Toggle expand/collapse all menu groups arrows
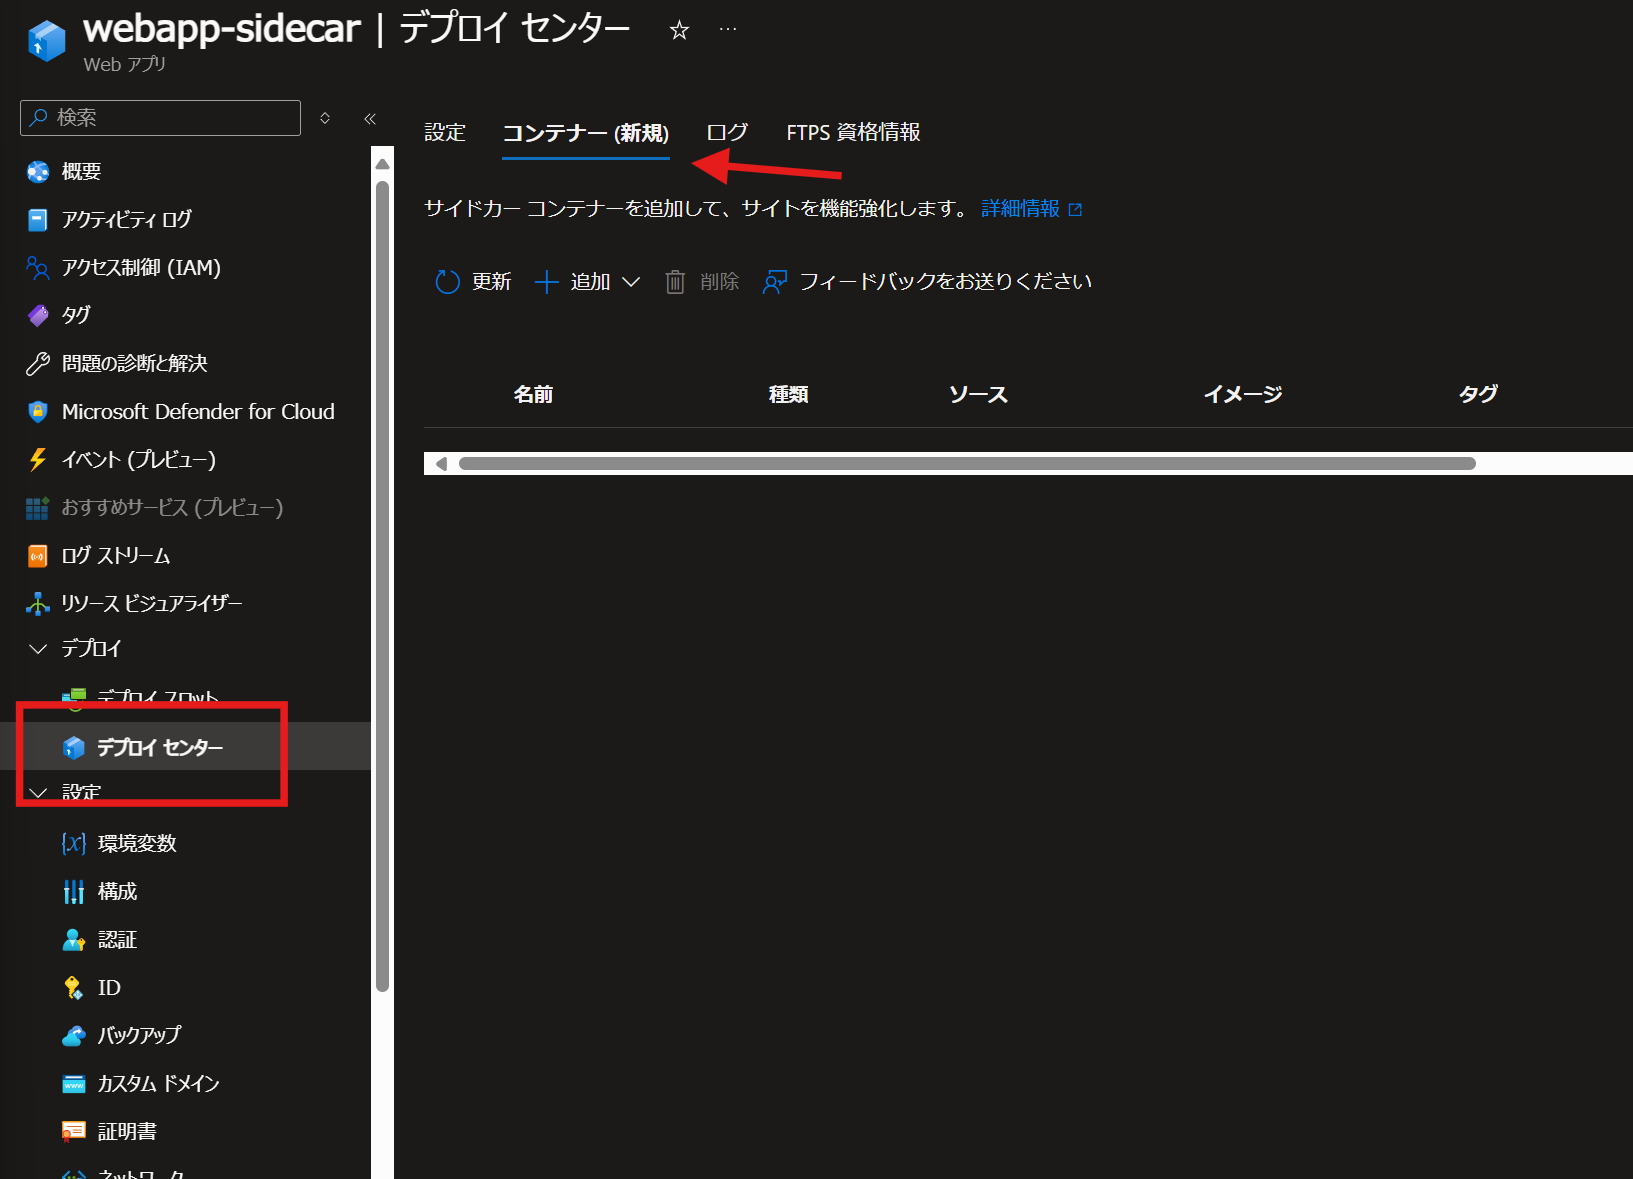 [x=325, y=118]
